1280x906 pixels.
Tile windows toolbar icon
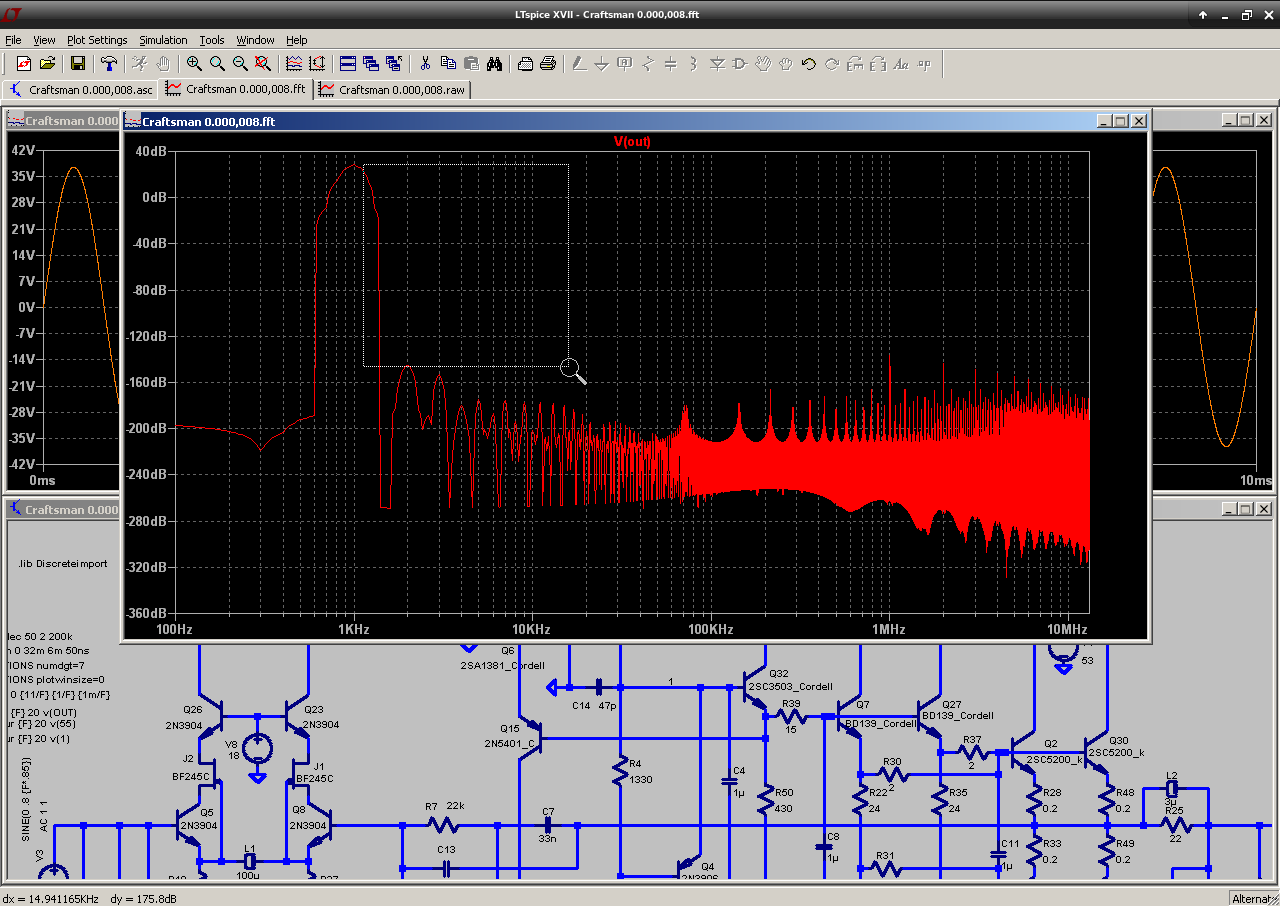pyautogui.click(x=348, y=64)
